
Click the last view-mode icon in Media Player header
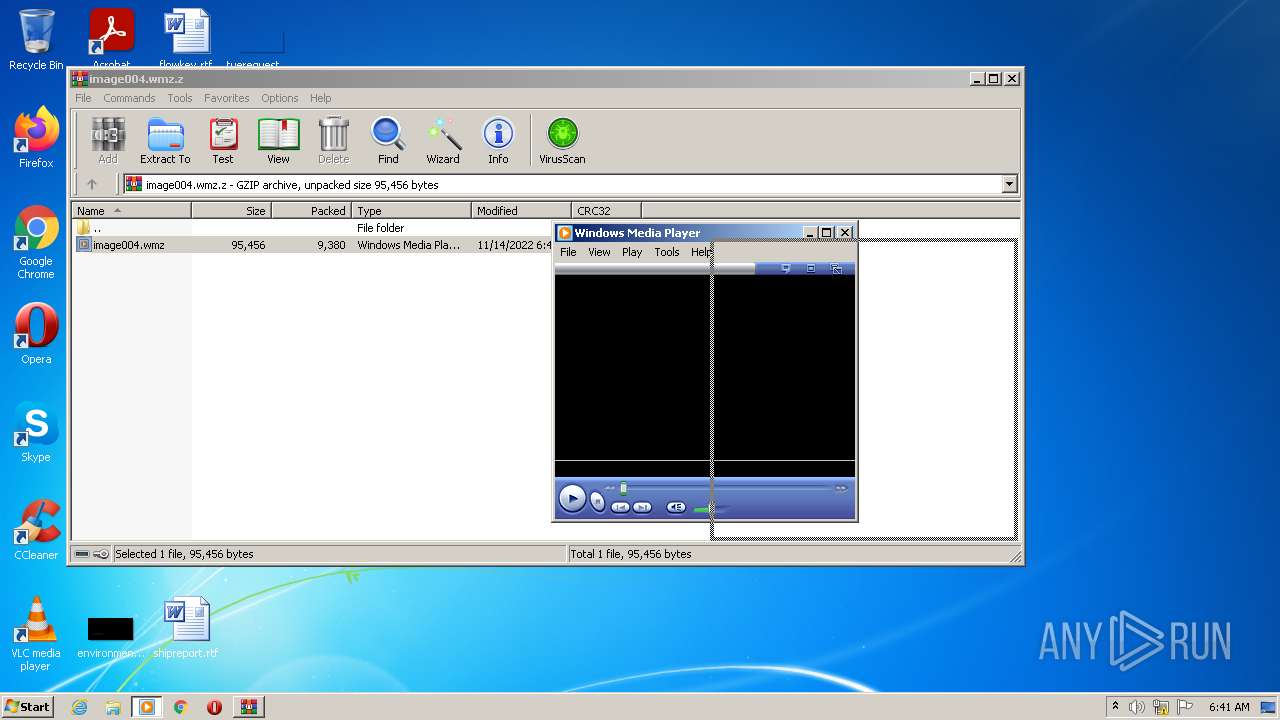pyautogui.click(x=837, y=268)
